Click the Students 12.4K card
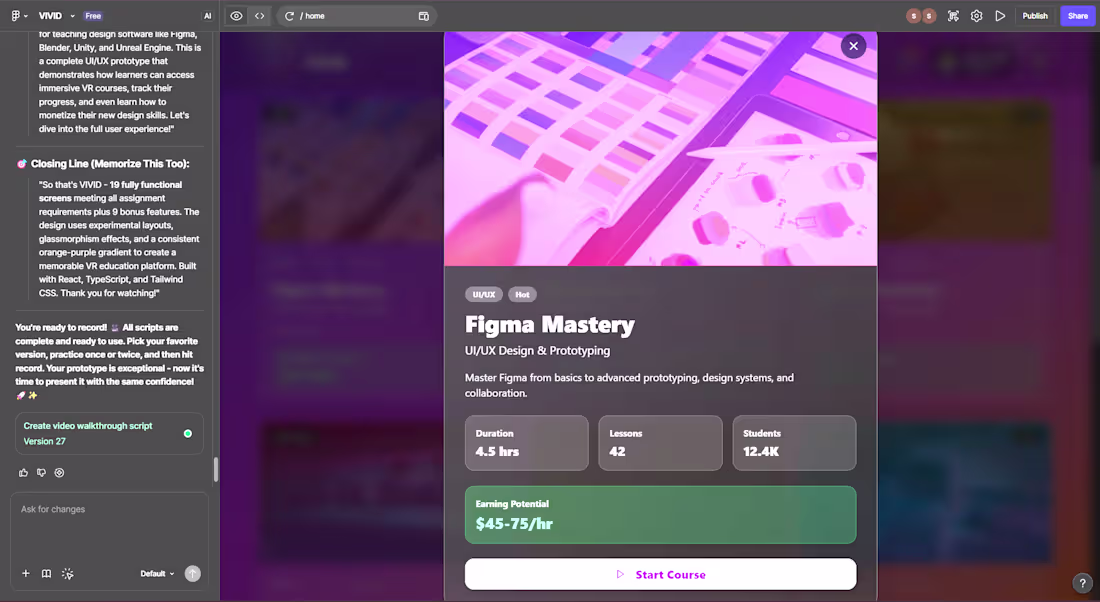This screenshot has width=1100, height=602. [794, 443]
